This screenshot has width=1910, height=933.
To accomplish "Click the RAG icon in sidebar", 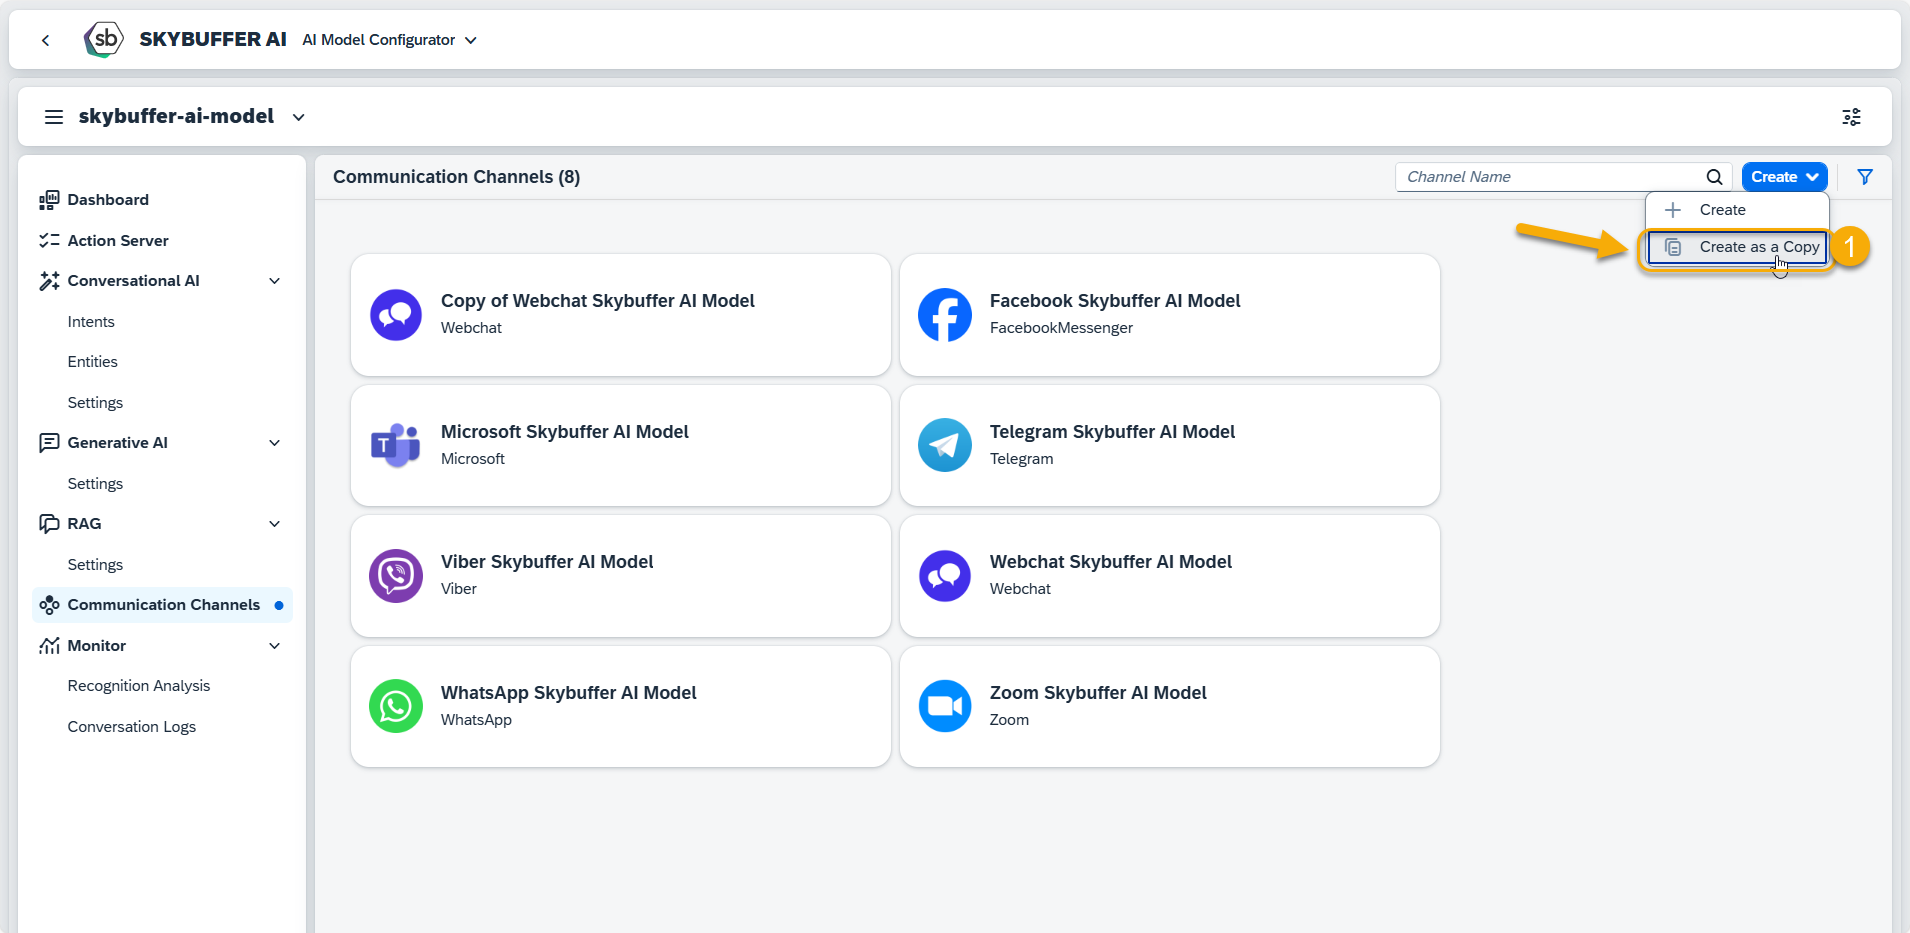I will [49, 524].
